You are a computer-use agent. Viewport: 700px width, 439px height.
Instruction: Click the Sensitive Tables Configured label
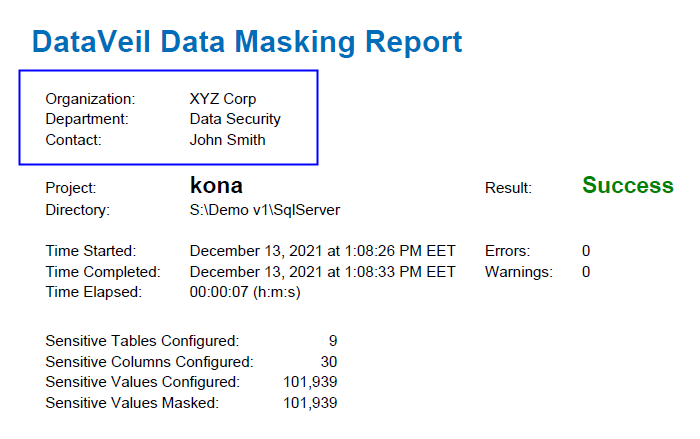click(x=142, y=341)
